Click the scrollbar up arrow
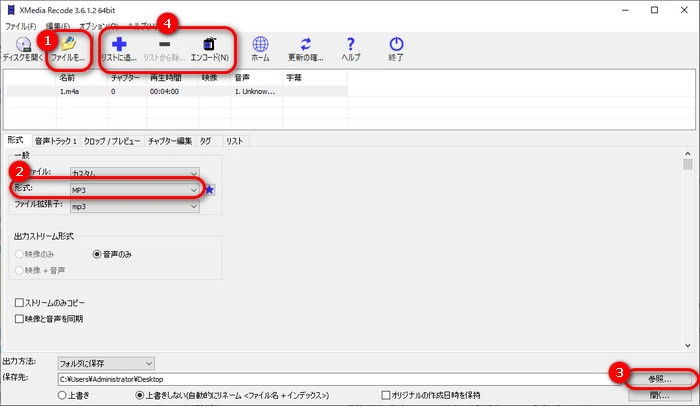700x407 pixels. click(x=688, y=154)
